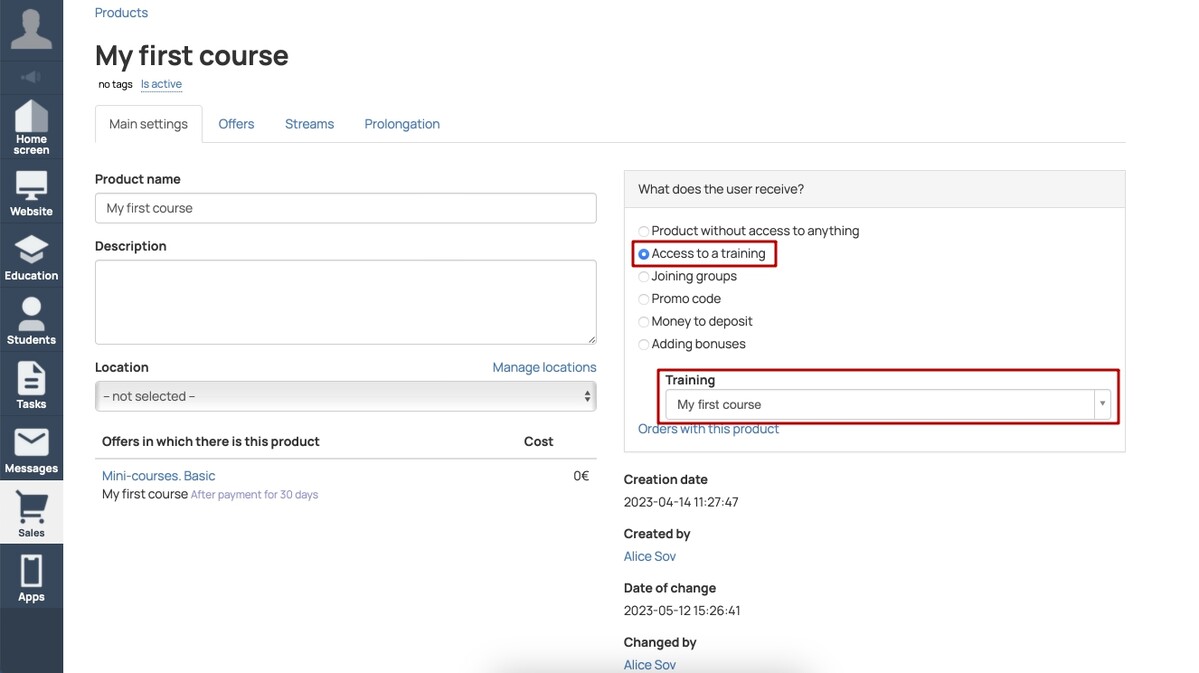Switch to the Offers tab
The width and height of the screenshot is (1199, 673).
236,124
